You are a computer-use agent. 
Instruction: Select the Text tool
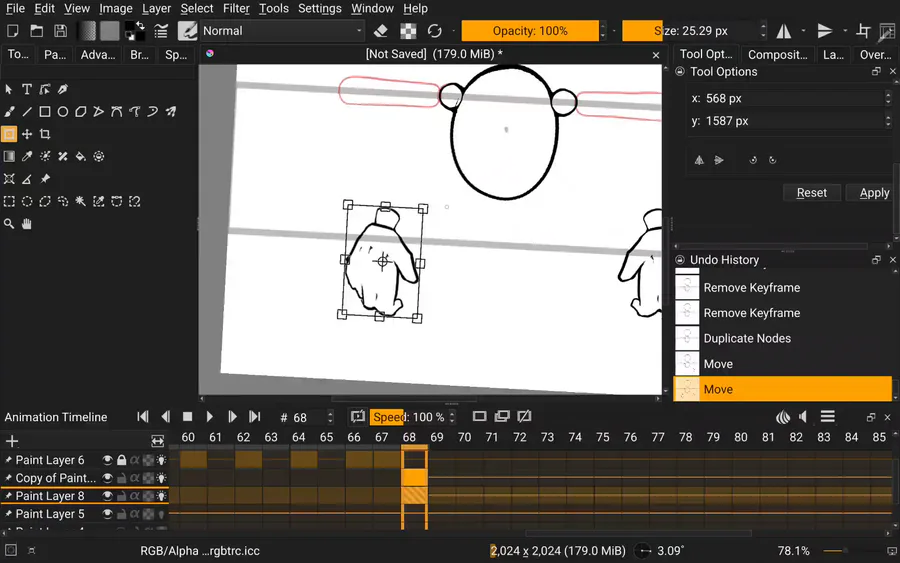(x=26, y=89)
